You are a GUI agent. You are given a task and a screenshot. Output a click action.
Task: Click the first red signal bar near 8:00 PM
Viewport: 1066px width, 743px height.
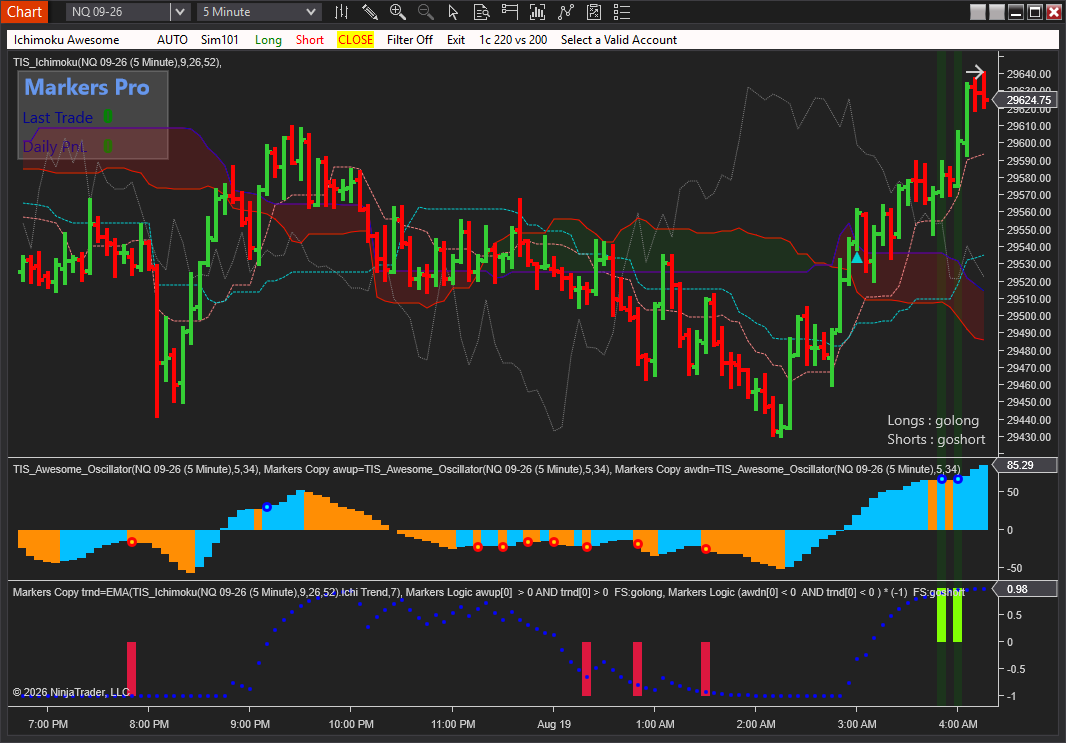(x=131, y=669)
